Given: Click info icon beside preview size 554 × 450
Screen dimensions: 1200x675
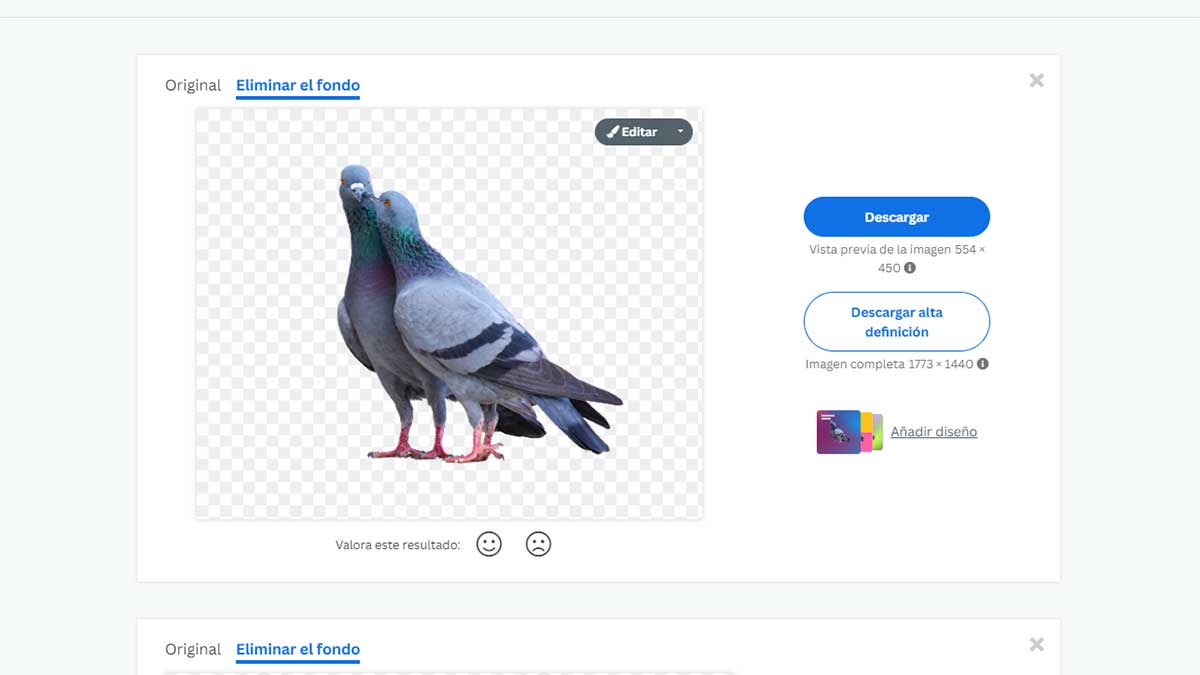Looking at the screenshot, I should [x=910, y=268].
